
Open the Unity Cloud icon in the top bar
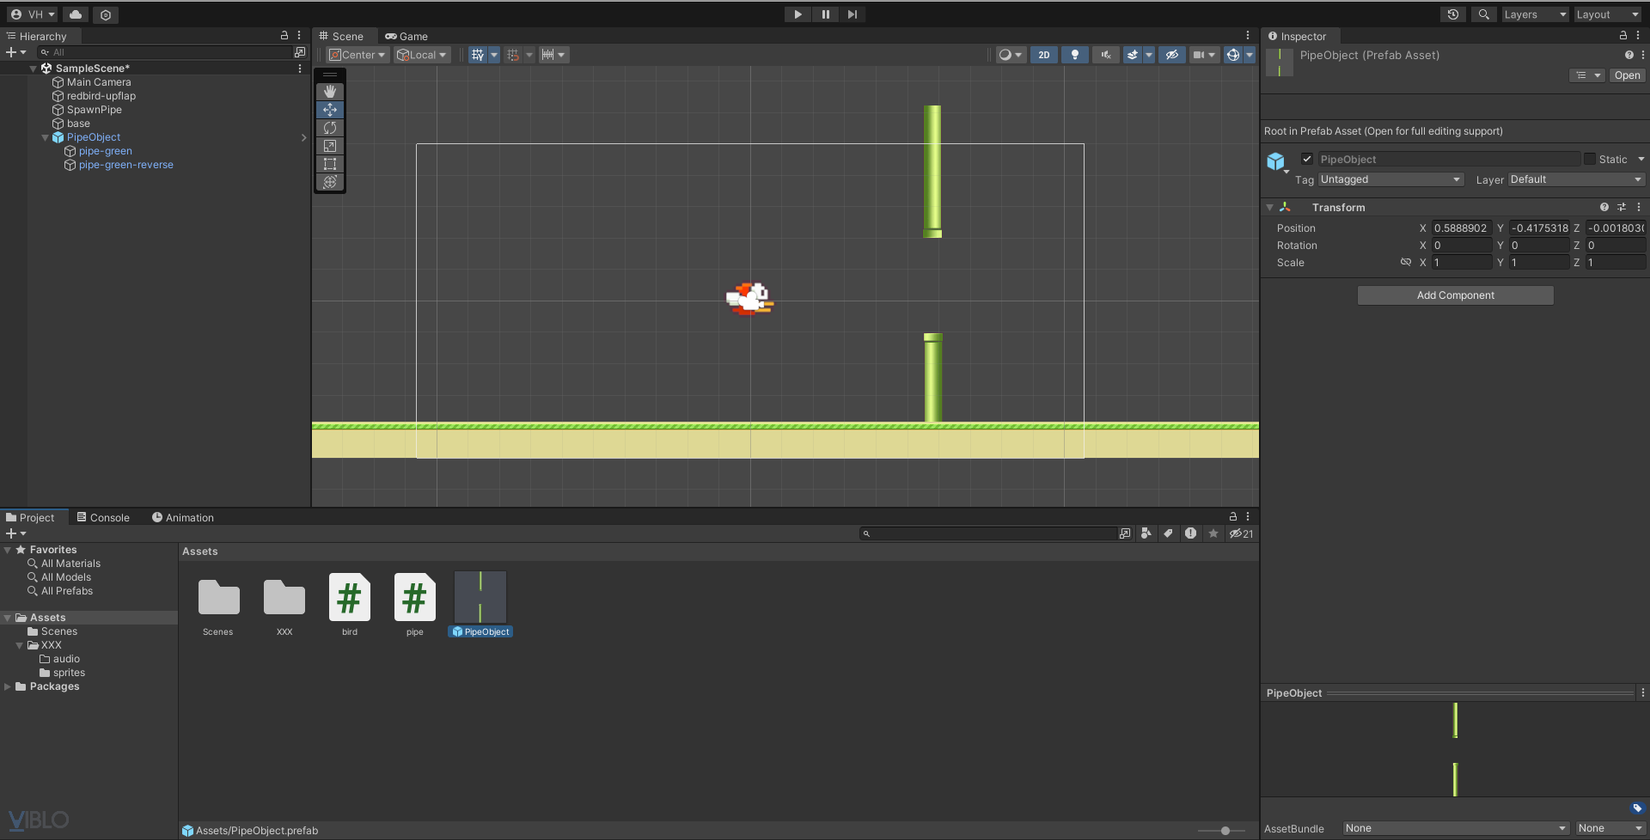[x=75, y=15]
